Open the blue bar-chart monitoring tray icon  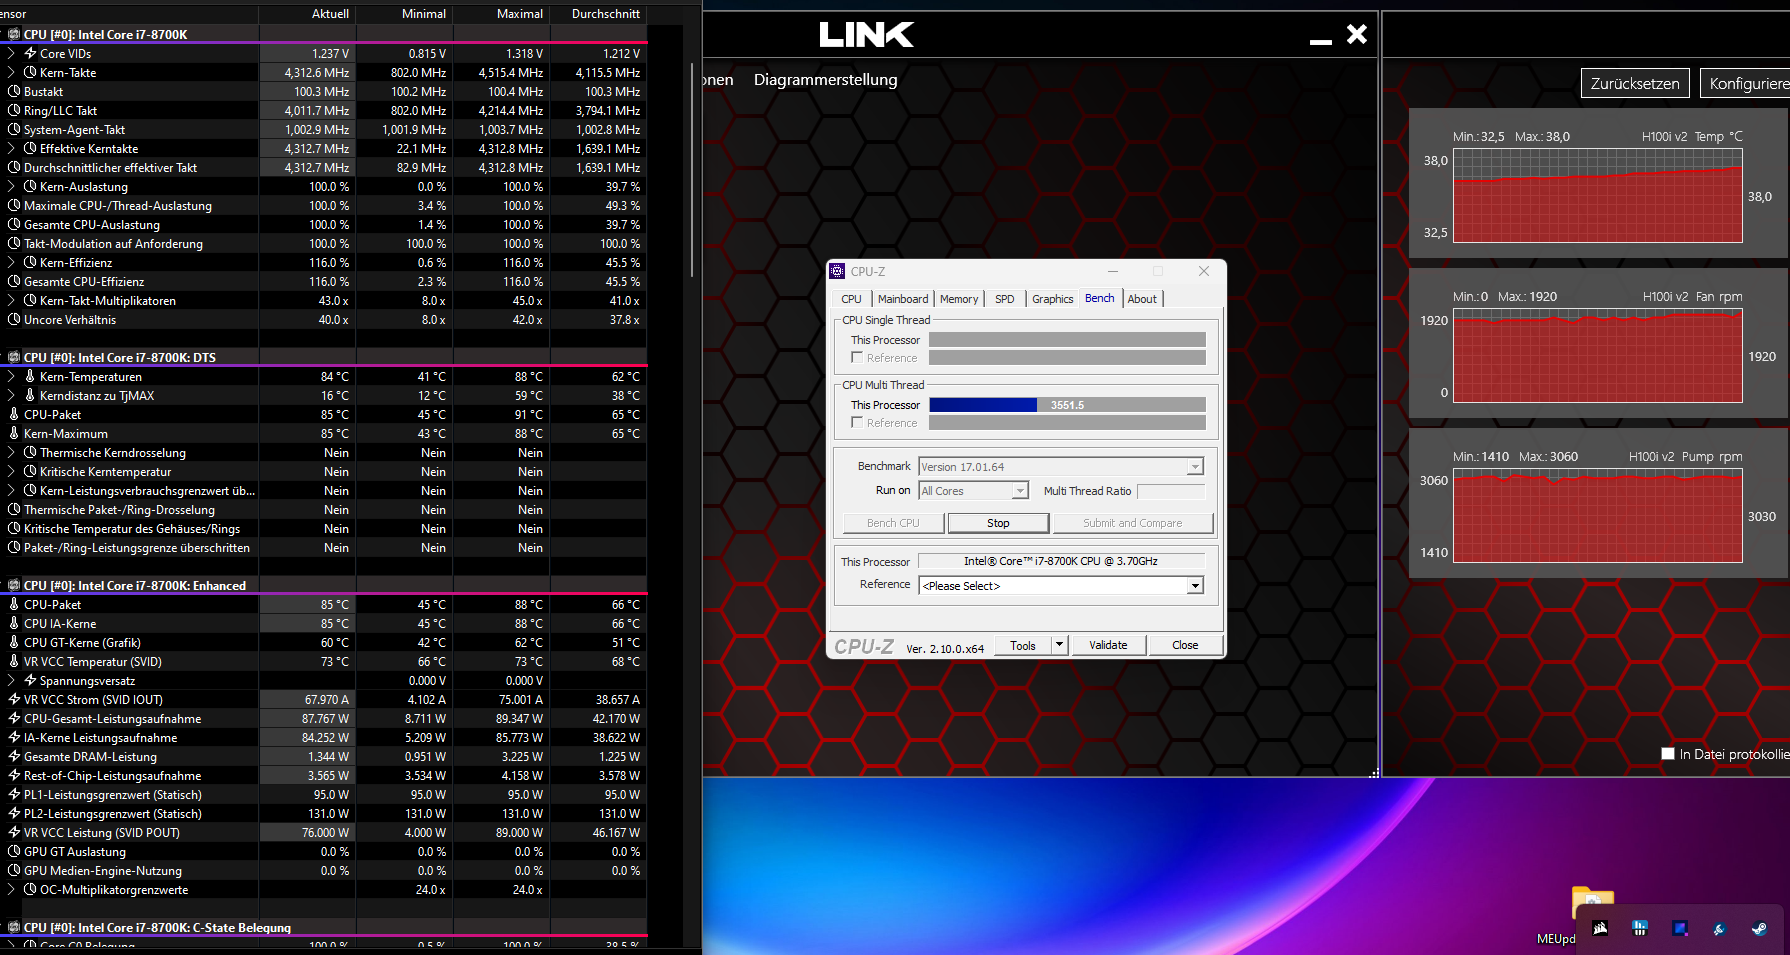click(1640, 928)
